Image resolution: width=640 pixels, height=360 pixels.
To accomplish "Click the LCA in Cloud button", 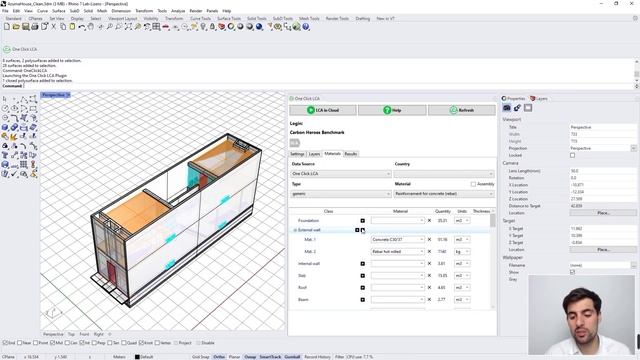I will pyautogui.click(x=323, y=110).
